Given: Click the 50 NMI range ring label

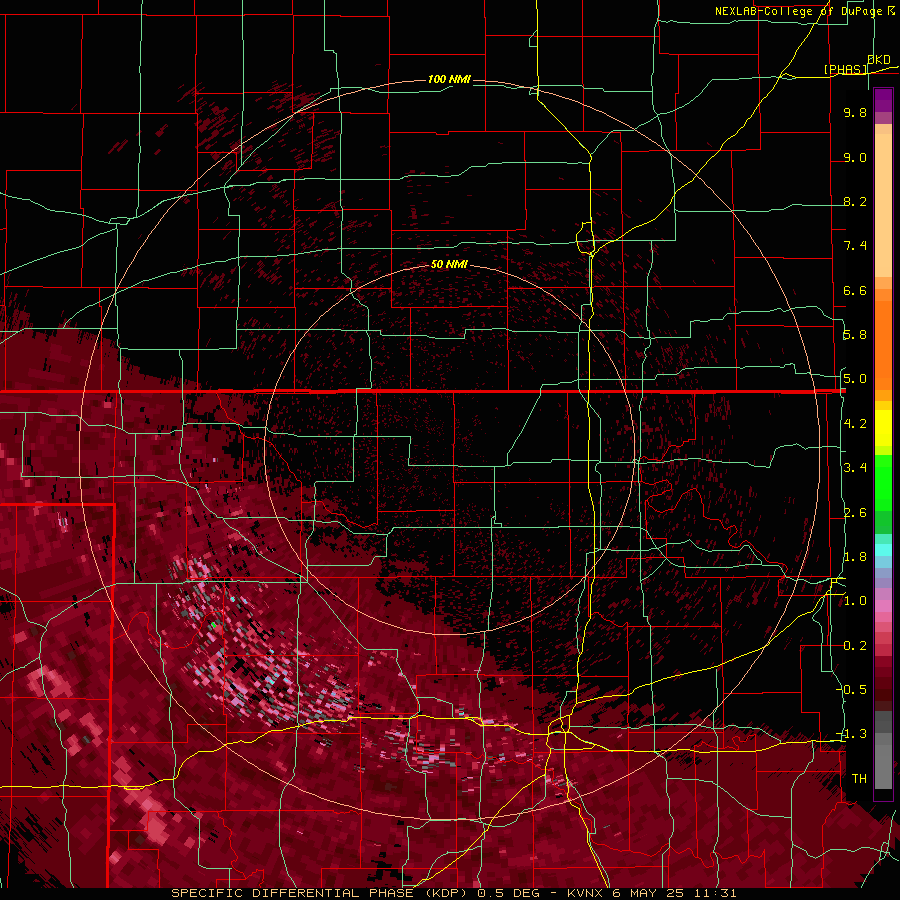Looking at the screenshot, I should pos(449,264).
